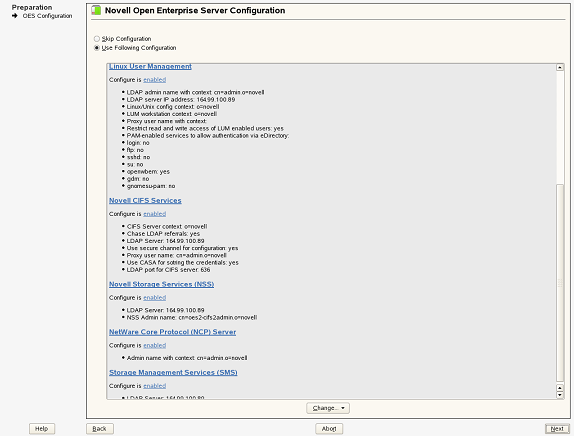Click LDAP port for CIFS server line

pos(168,270)
